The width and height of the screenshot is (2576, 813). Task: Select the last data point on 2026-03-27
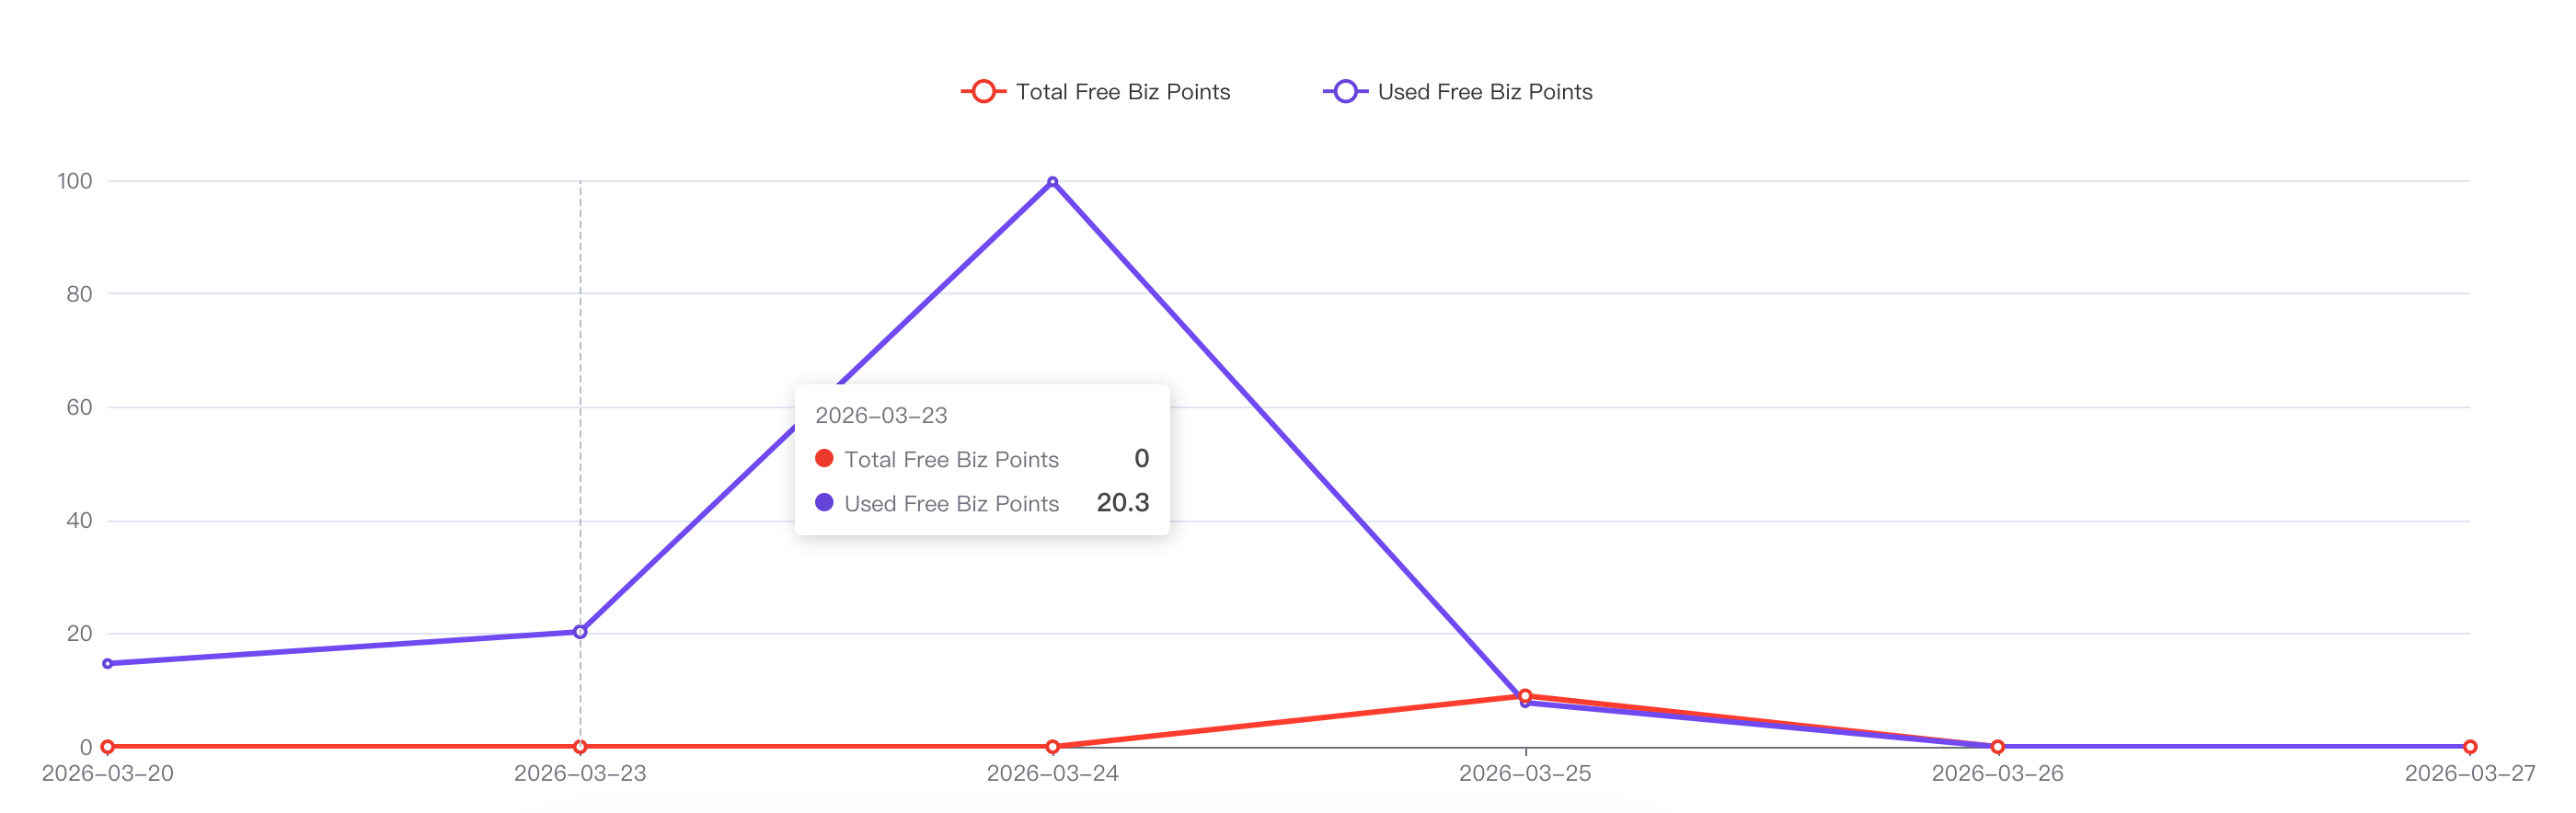click(2469, 747)
